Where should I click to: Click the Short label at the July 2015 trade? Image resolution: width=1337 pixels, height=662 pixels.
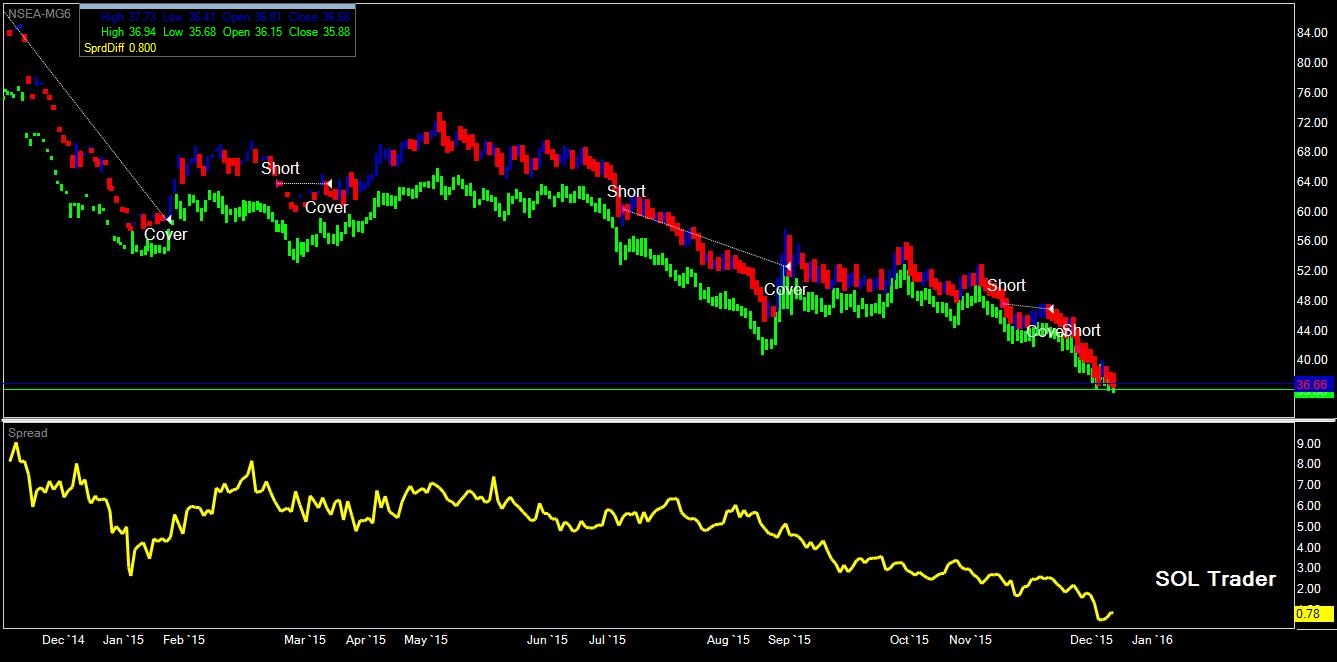(626, 191)
